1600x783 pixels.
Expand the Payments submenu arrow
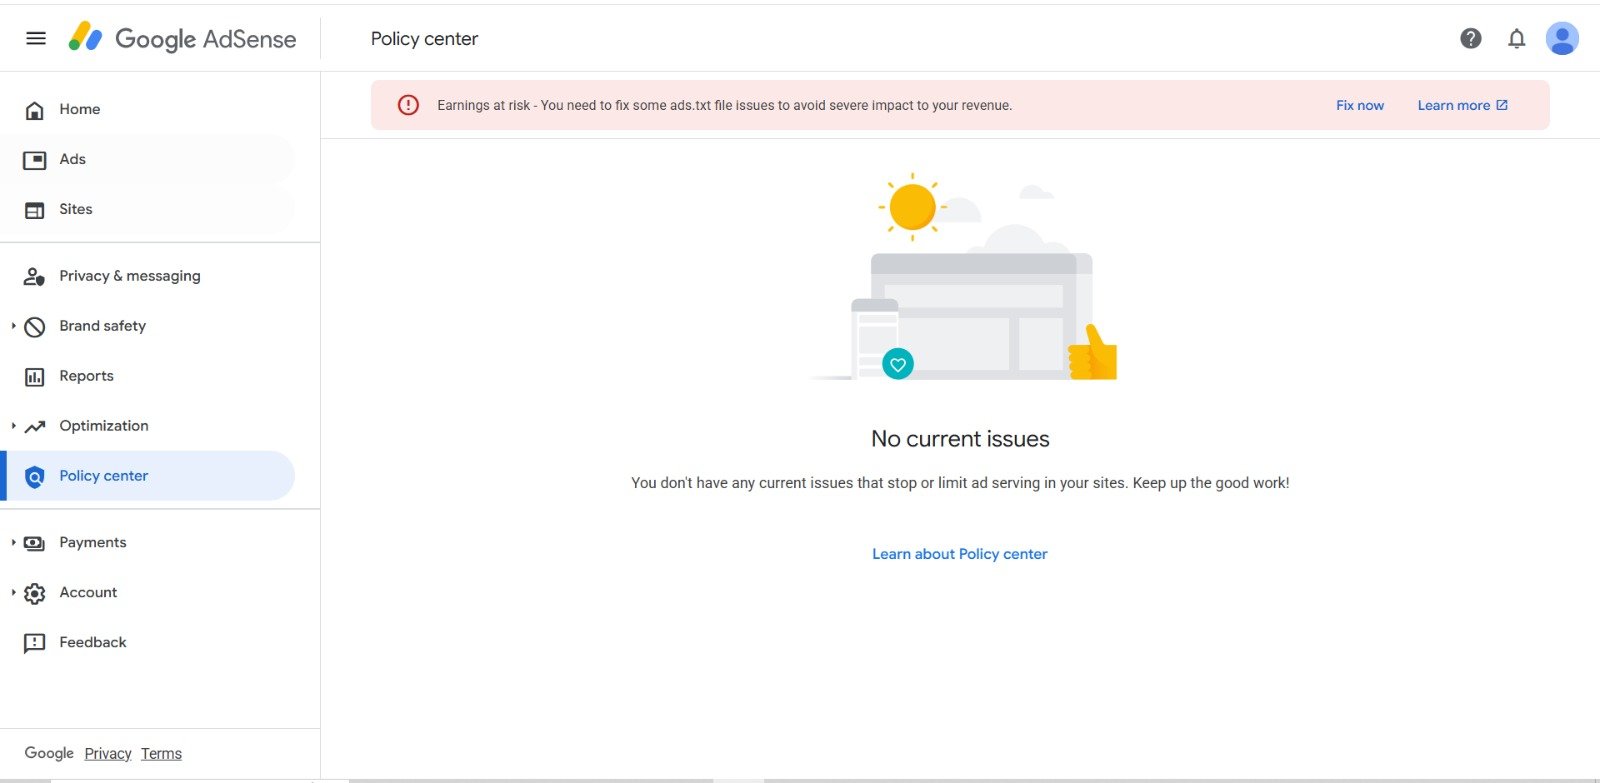[13, 543]
